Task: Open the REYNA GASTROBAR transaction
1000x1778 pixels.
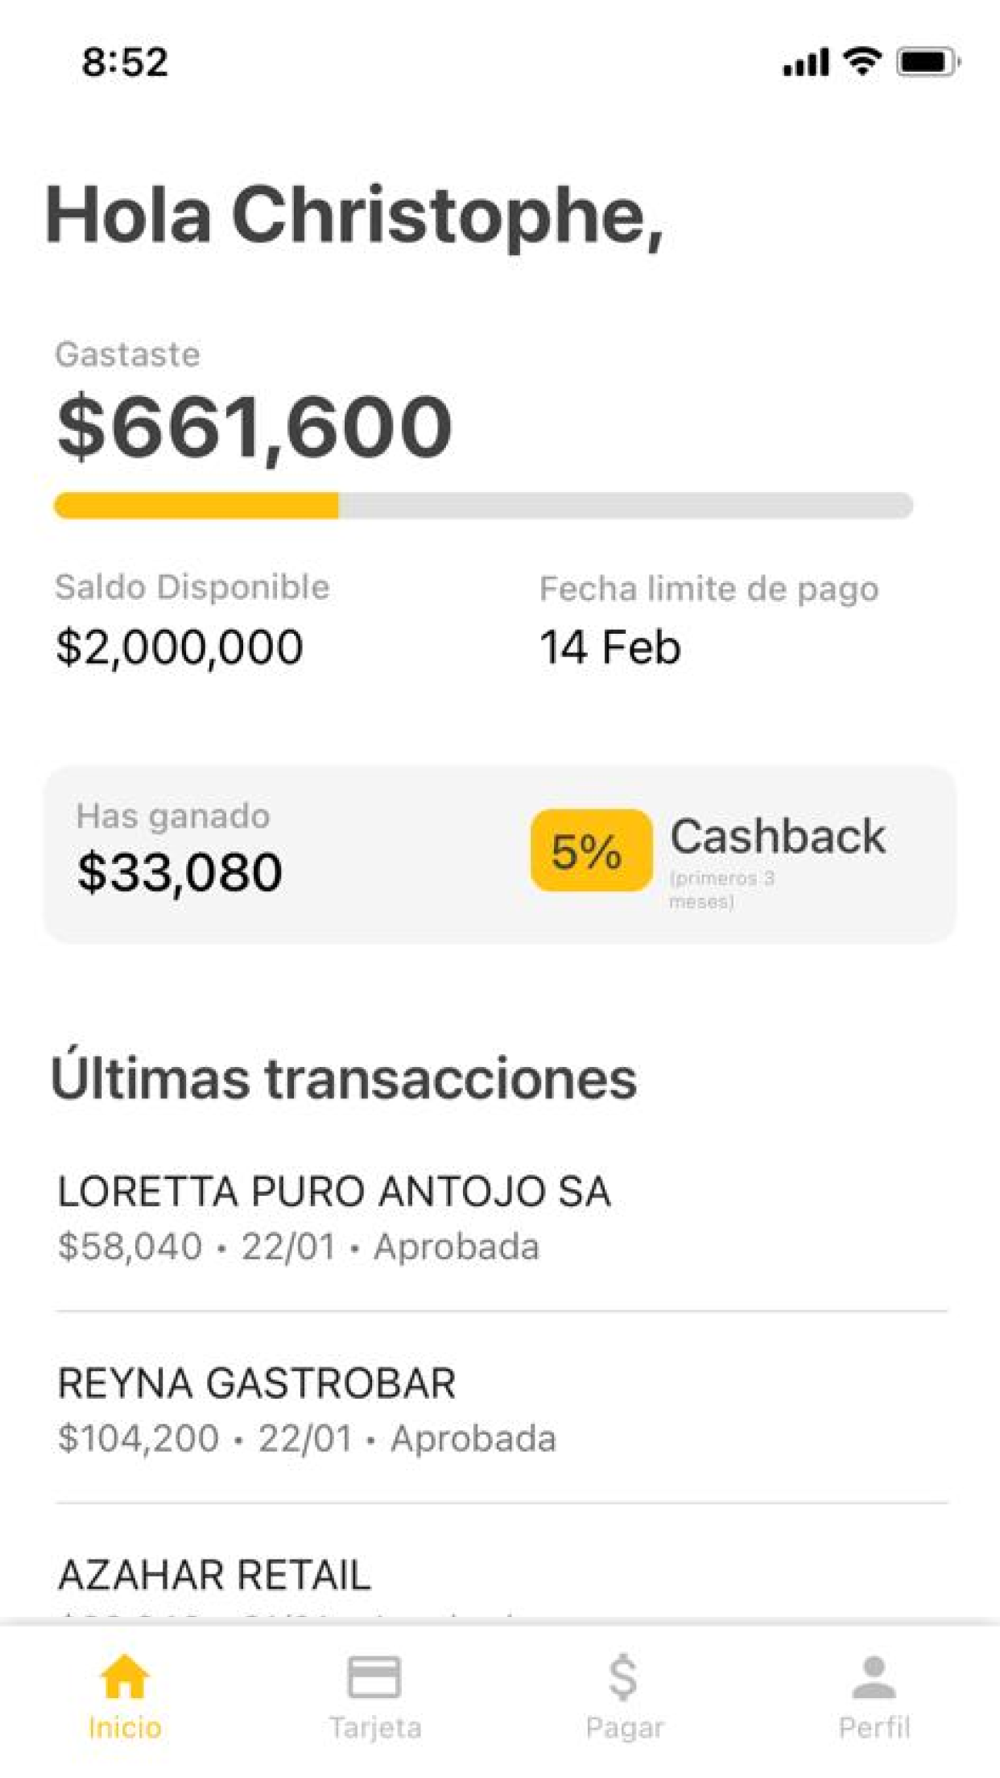Action: pos(502,1408)
